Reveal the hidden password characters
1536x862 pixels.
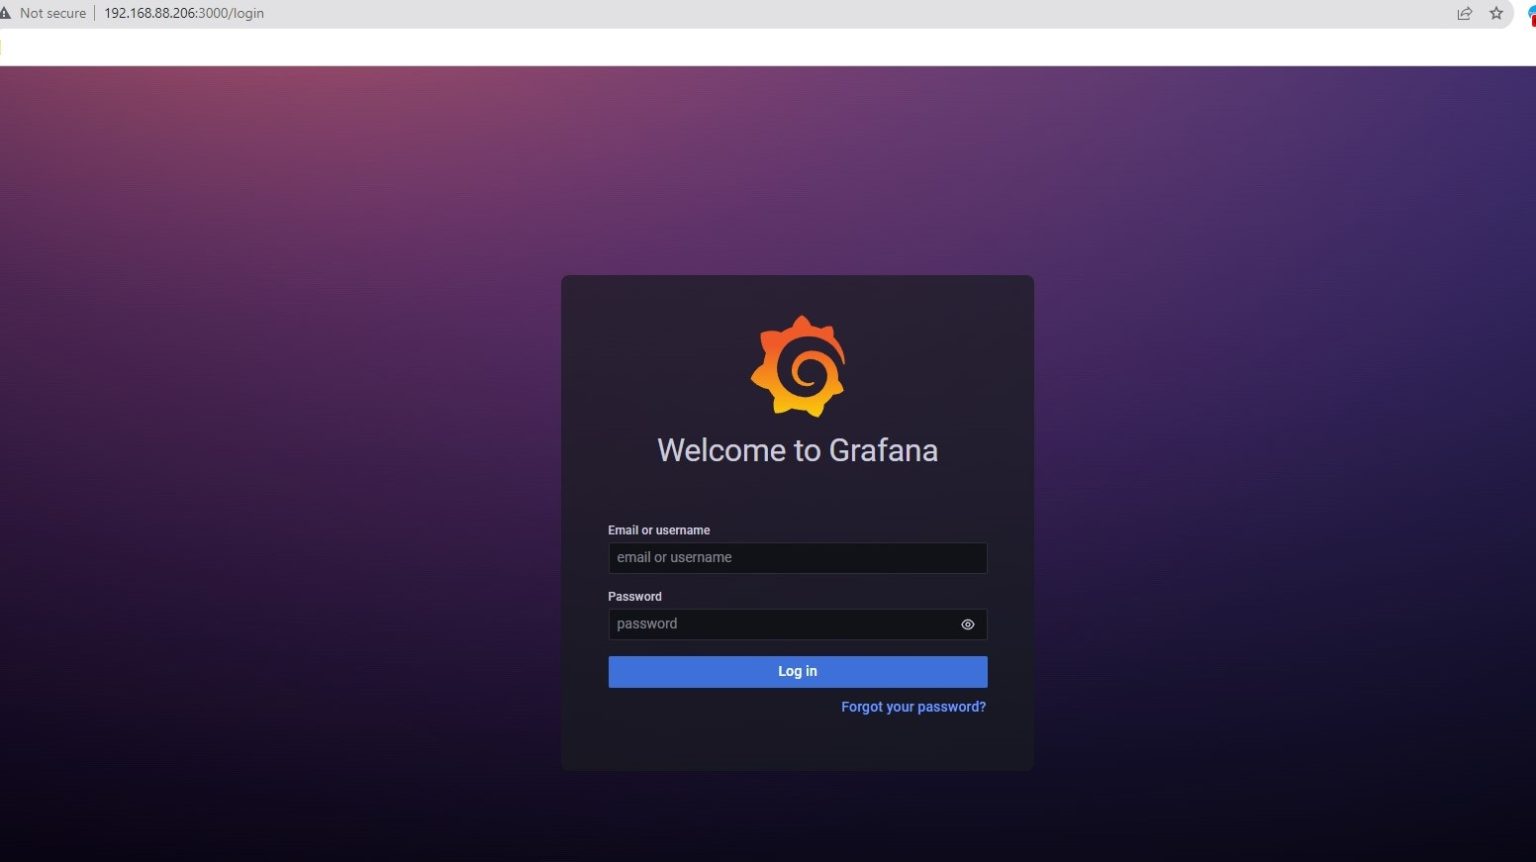pyautogui.click(x=966, y=624)
